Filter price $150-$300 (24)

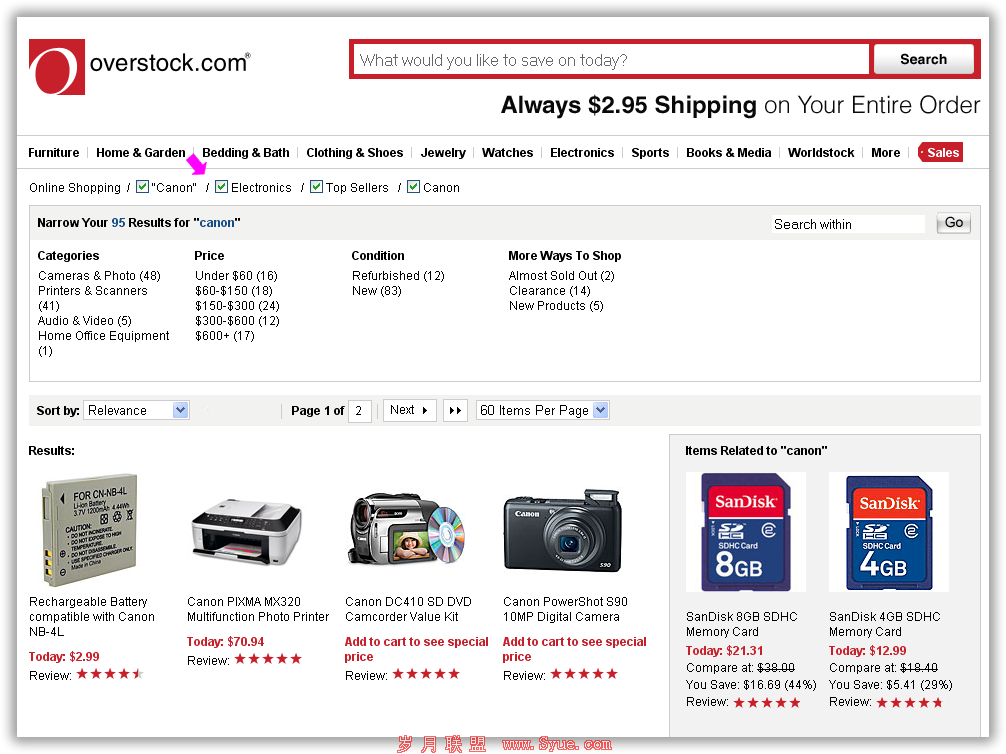click(237, 306)
